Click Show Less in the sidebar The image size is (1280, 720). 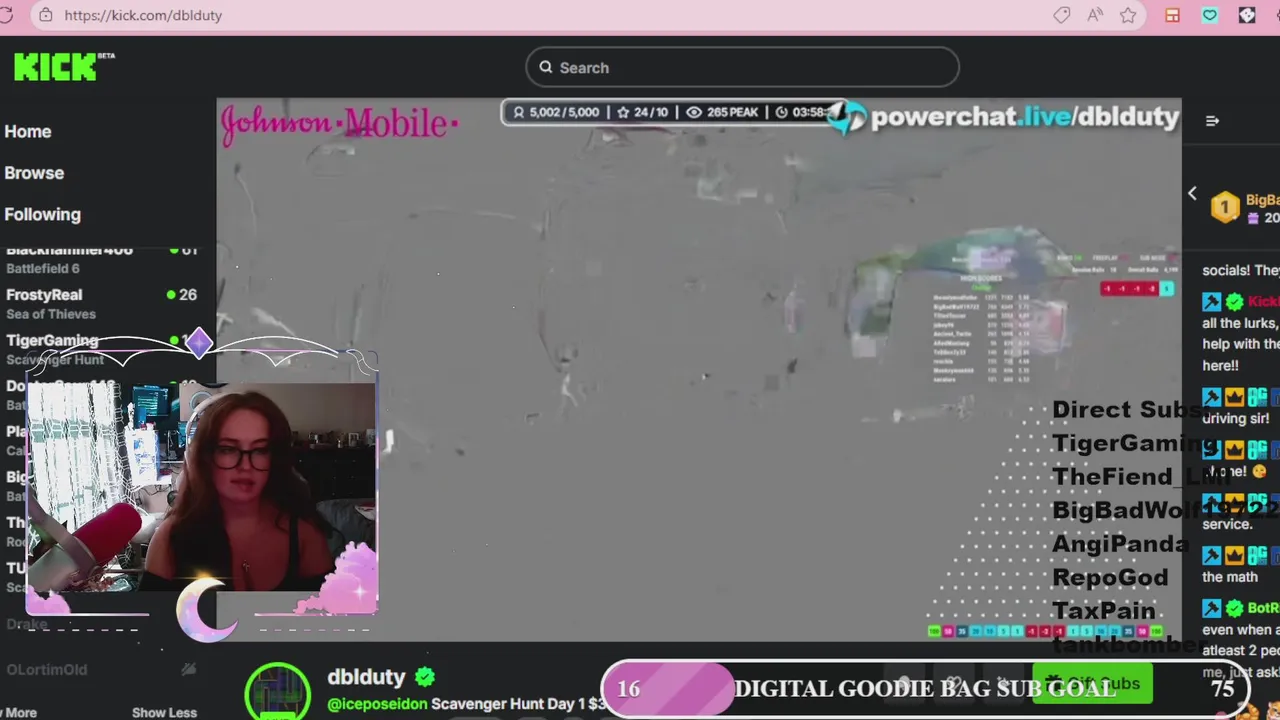coord(164,712)
